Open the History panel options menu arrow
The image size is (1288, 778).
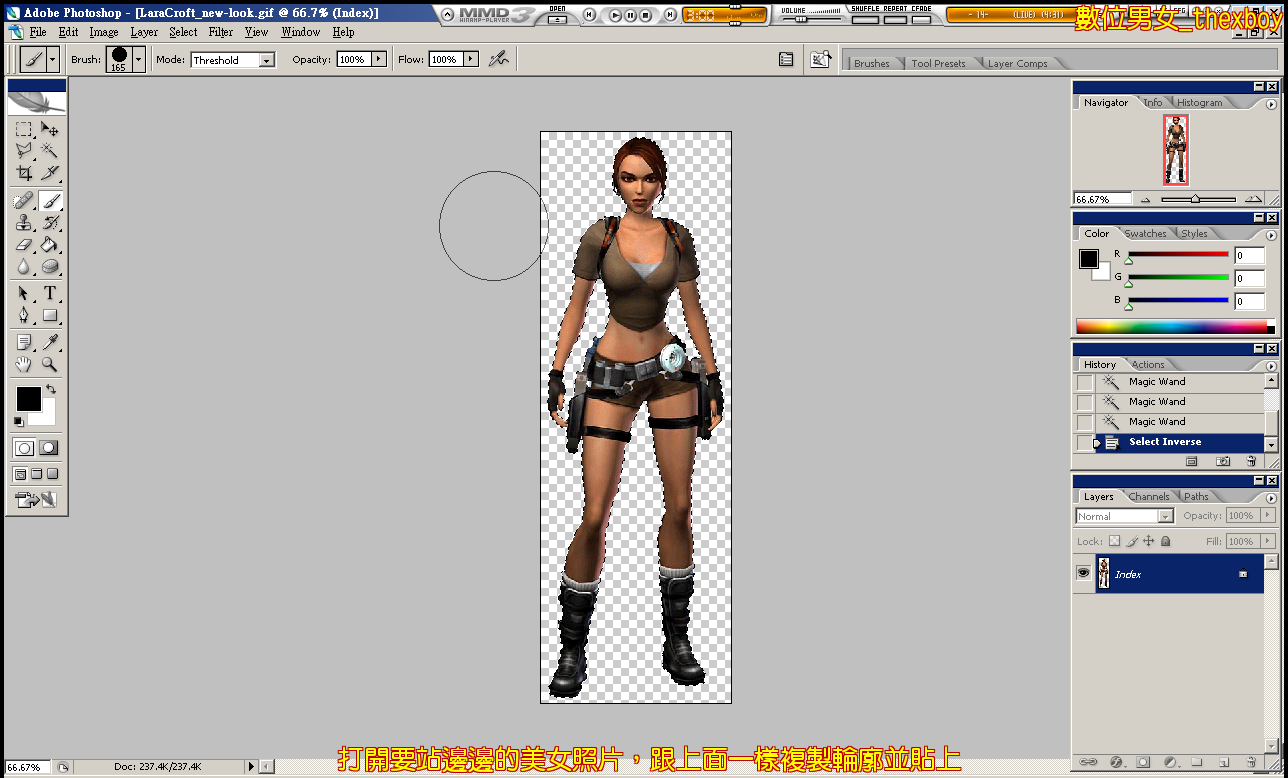click(x=1271, y=365)
